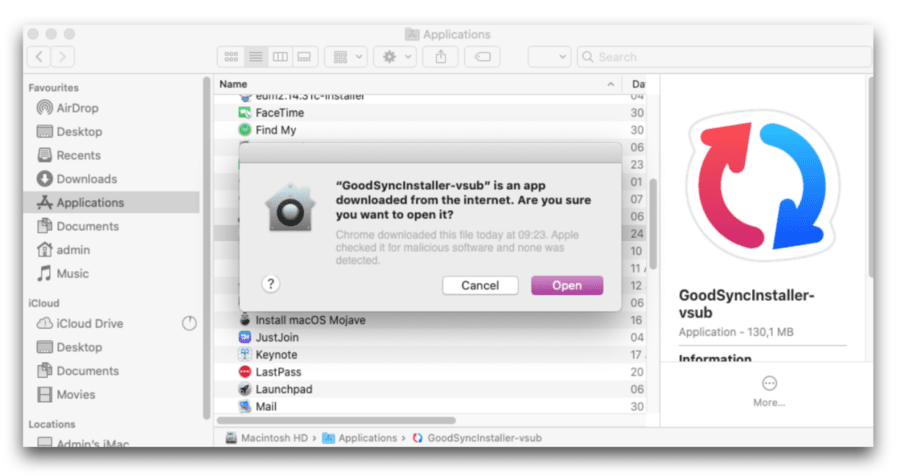Click the GoodSync preview icon

[763, 186]
